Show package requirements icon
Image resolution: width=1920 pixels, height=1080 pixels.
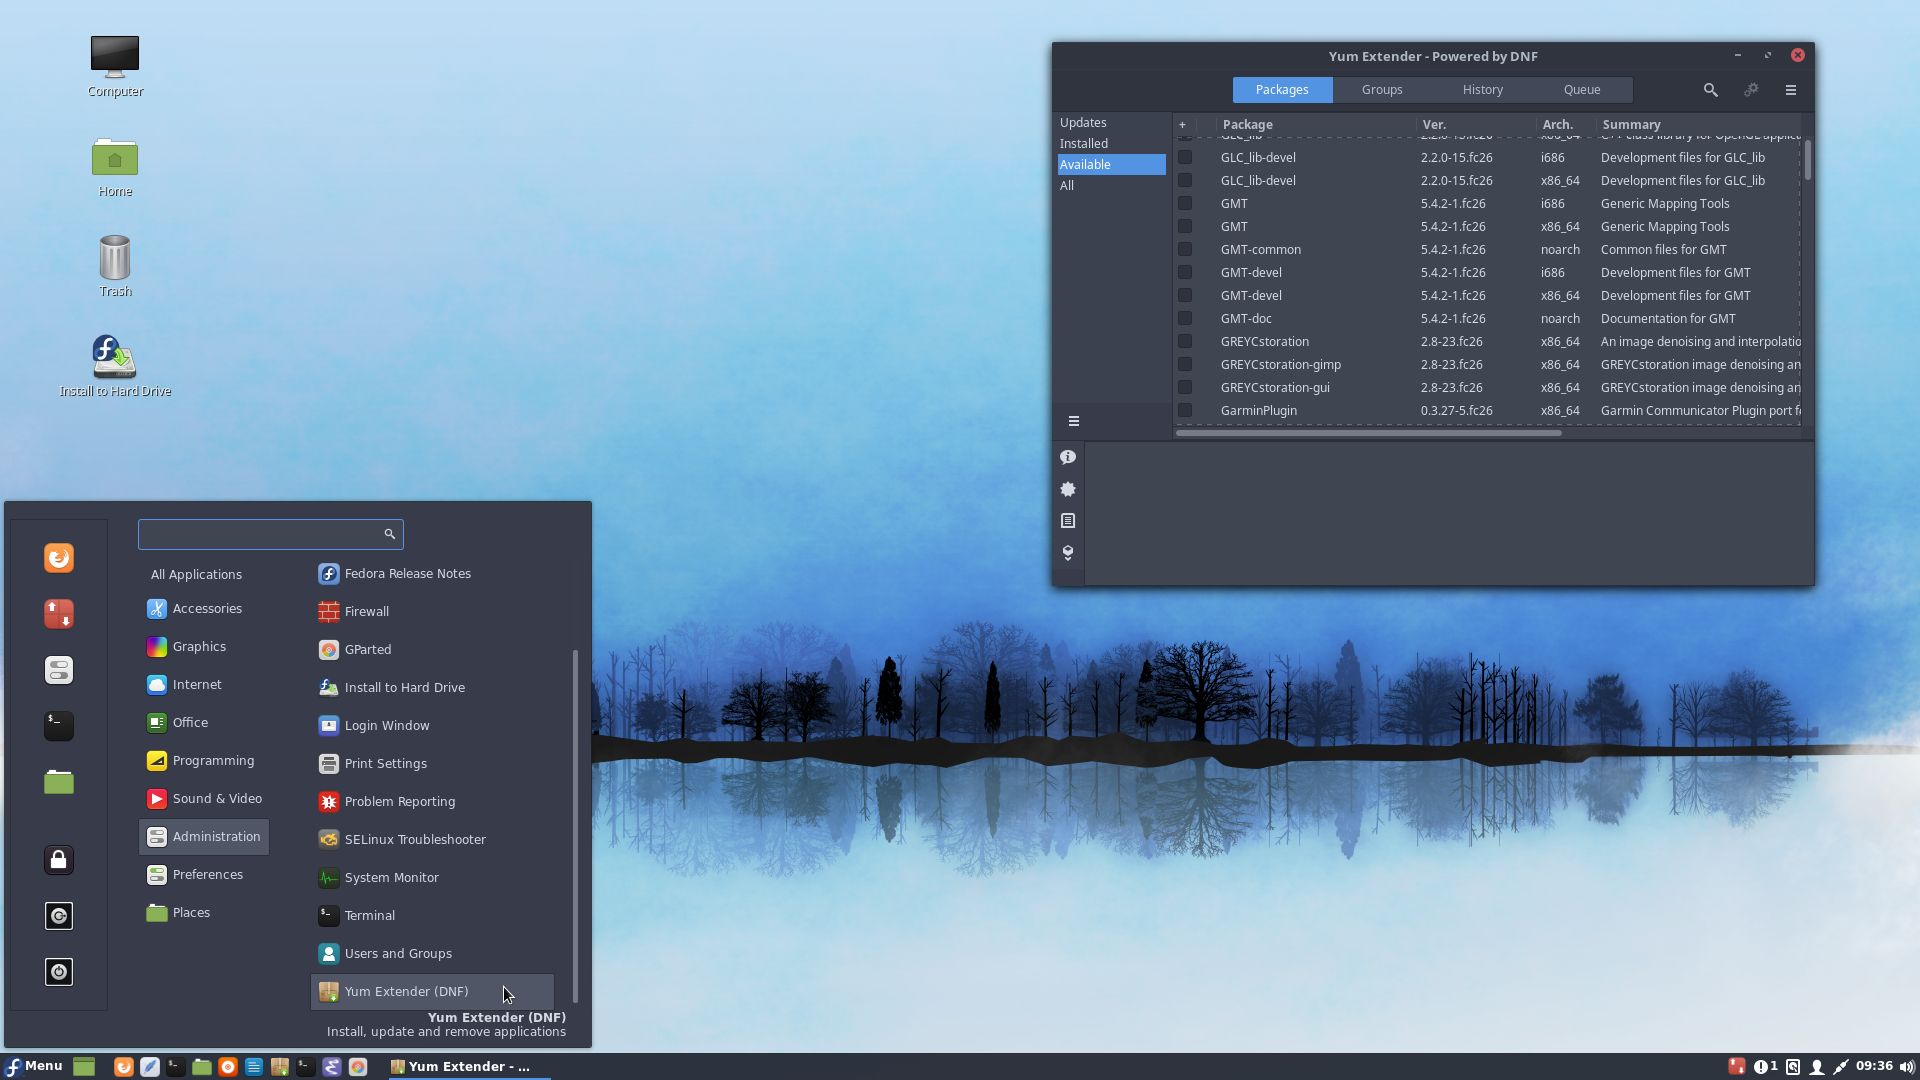(1068, 553)
